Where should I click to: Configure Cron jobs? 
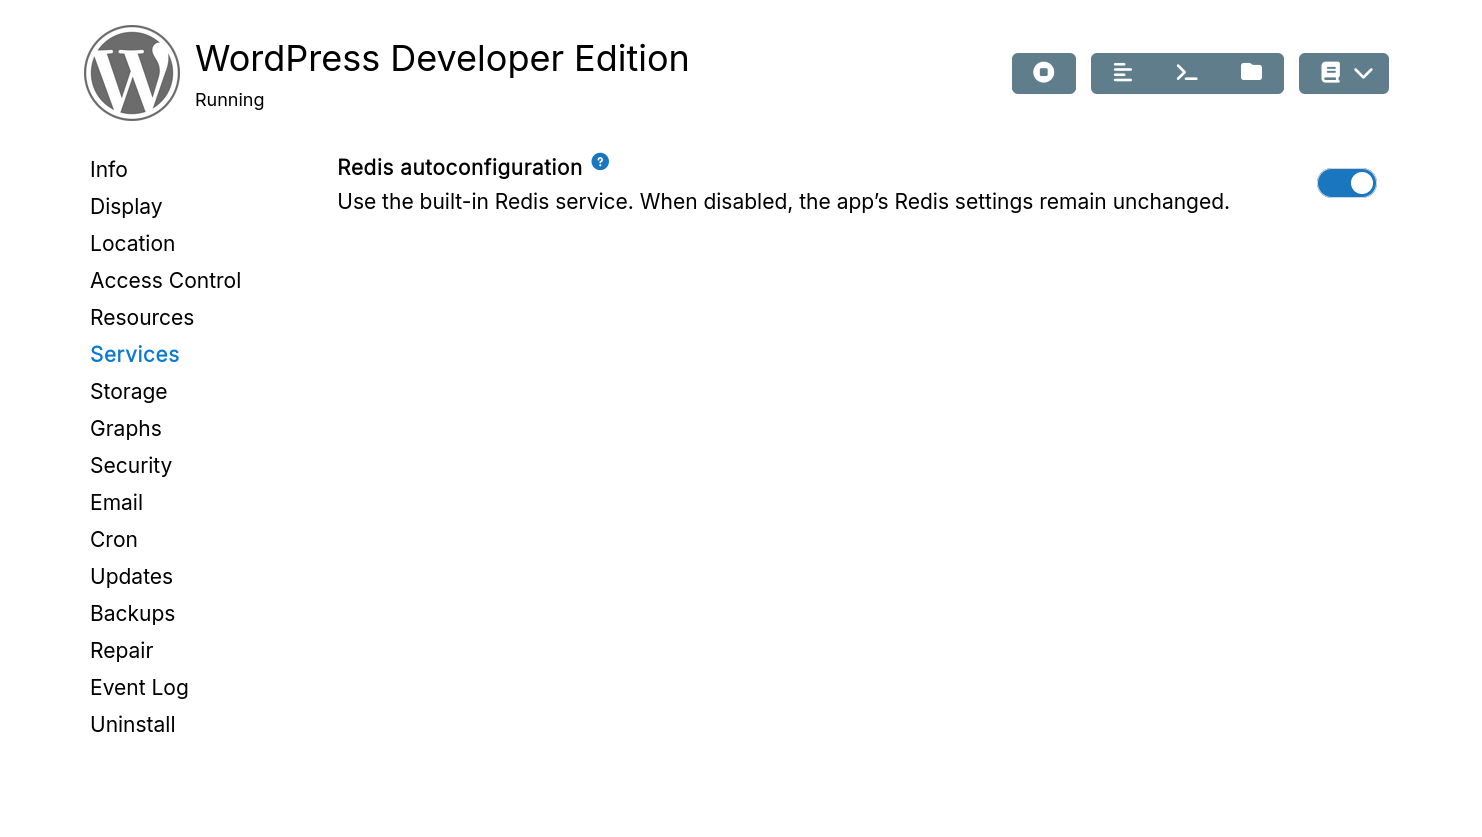(113, 539)
